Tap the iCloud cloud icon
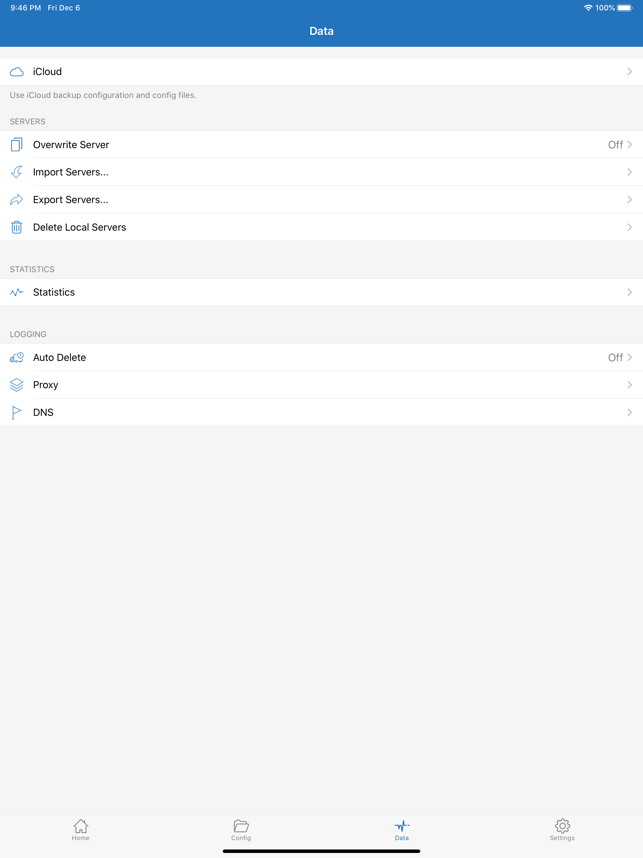This screenshot has width=643, height=858. tap(16, 72)
